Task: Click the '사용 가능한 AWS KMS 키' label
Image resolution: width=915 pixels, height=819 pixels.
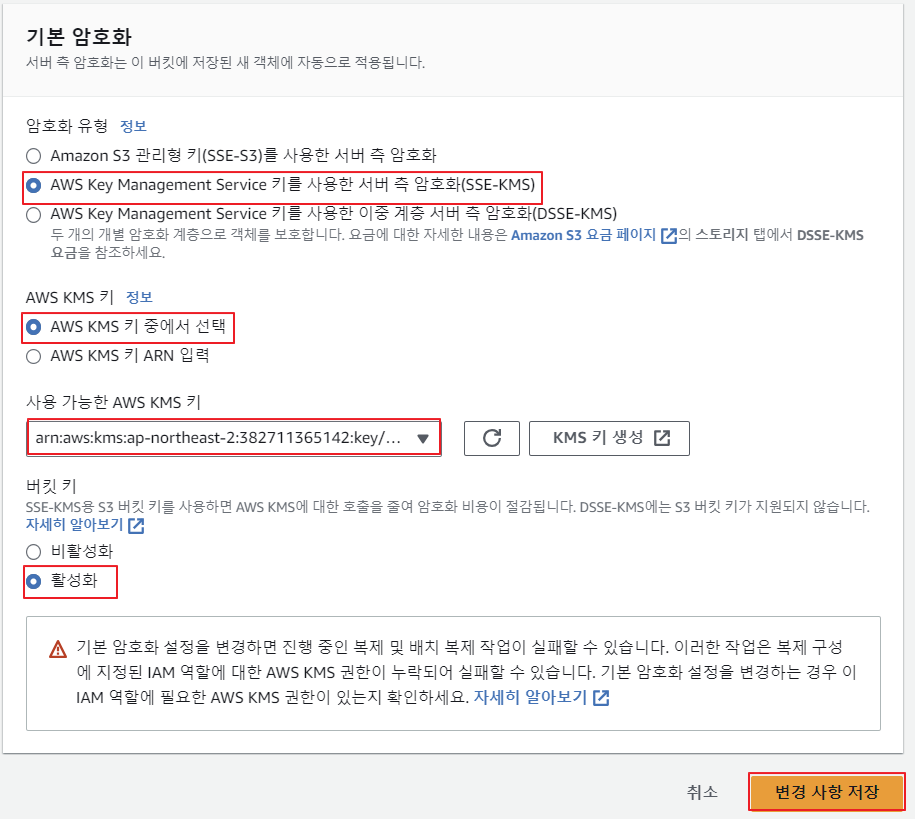Action: click(113, 402)
